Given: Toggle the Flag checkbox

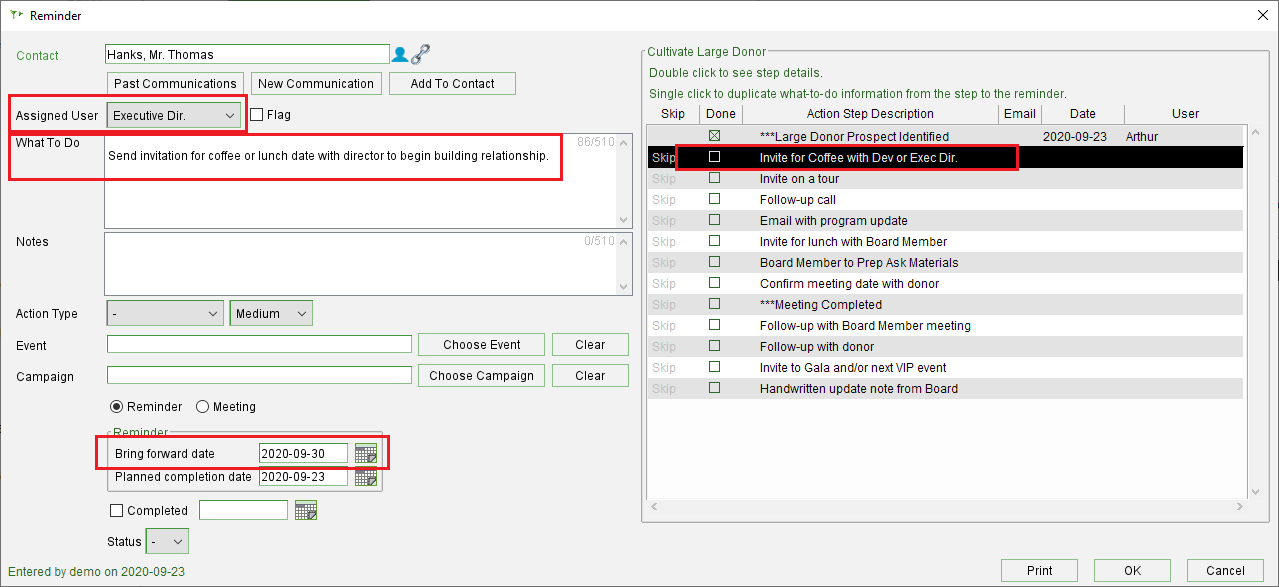Looking at the screenshot, I should tap(257, 115).
